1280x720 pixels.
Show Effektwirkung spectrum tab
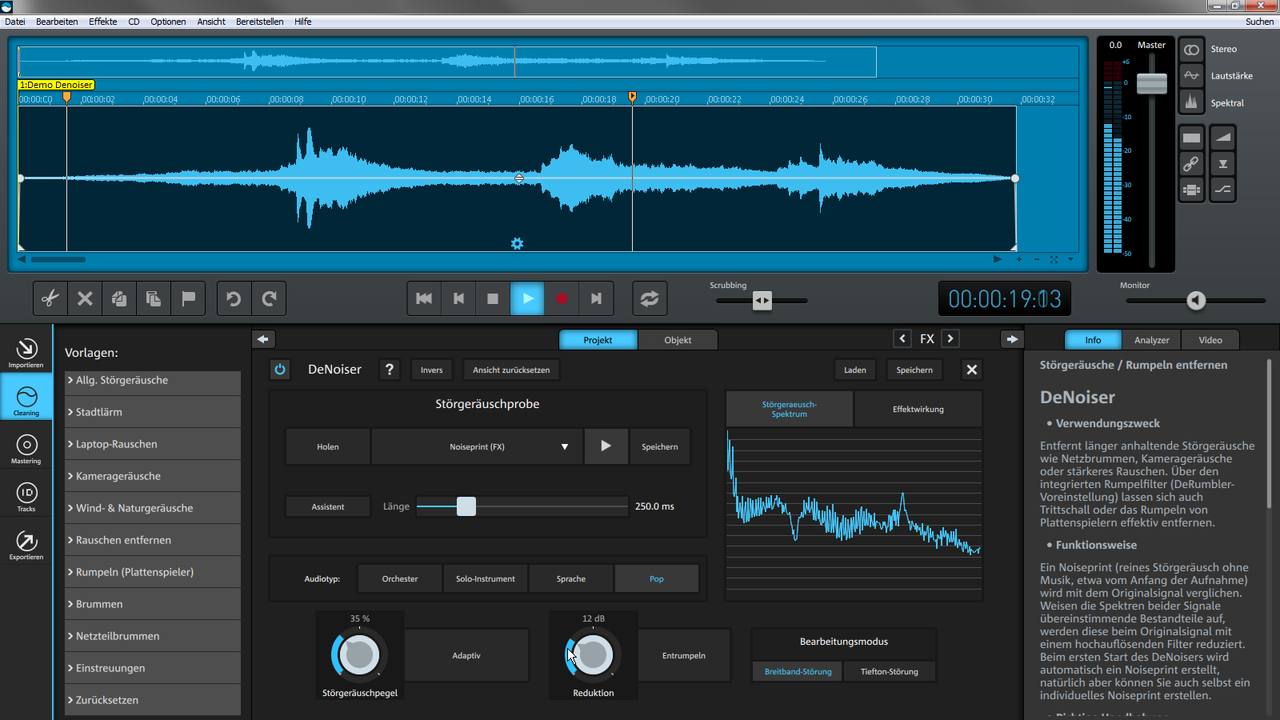coord(918,409)
